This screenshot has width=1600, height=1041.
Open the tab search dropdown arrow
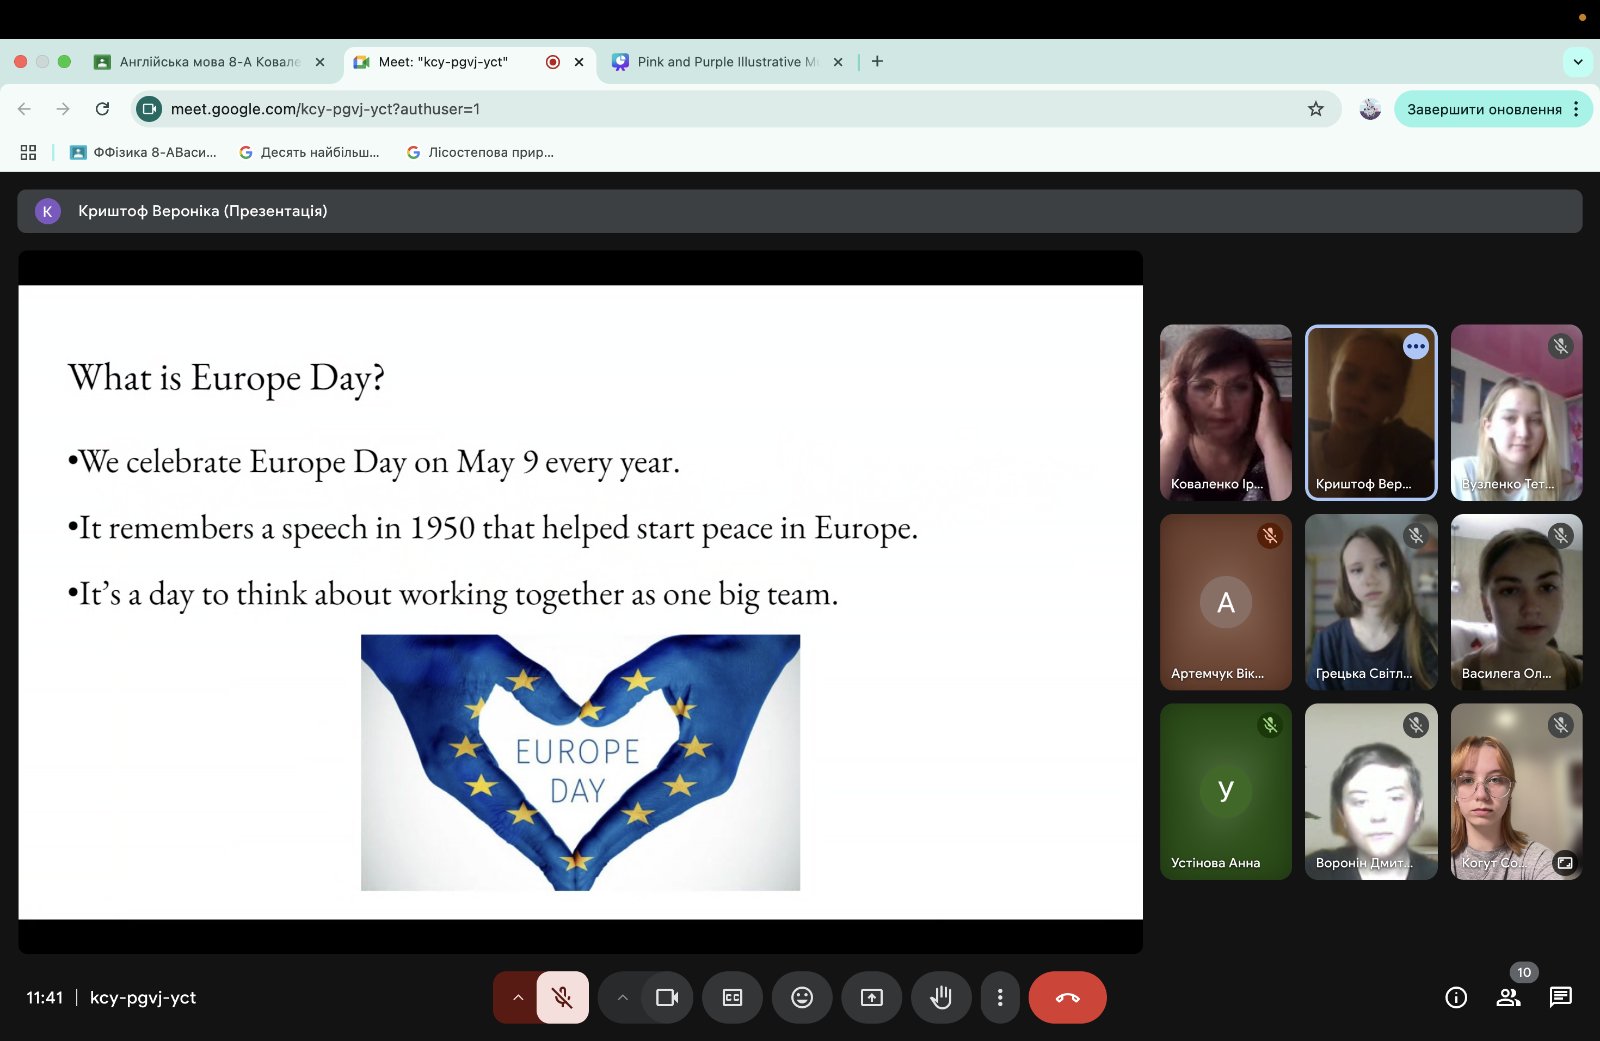(1578, 61)
